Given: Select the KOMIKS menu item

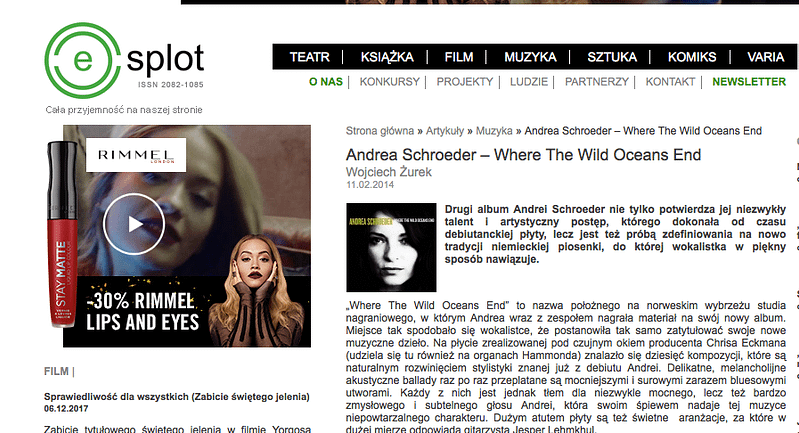Looking at the screenshot, I should click(692, 57).
